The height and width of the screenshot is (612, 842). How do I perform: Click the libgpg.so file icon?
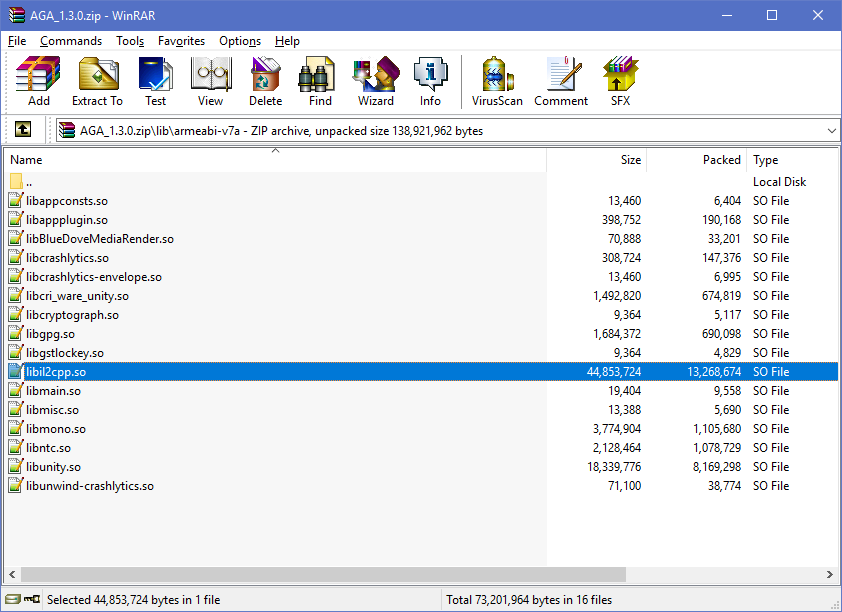[x=16, y=333]
